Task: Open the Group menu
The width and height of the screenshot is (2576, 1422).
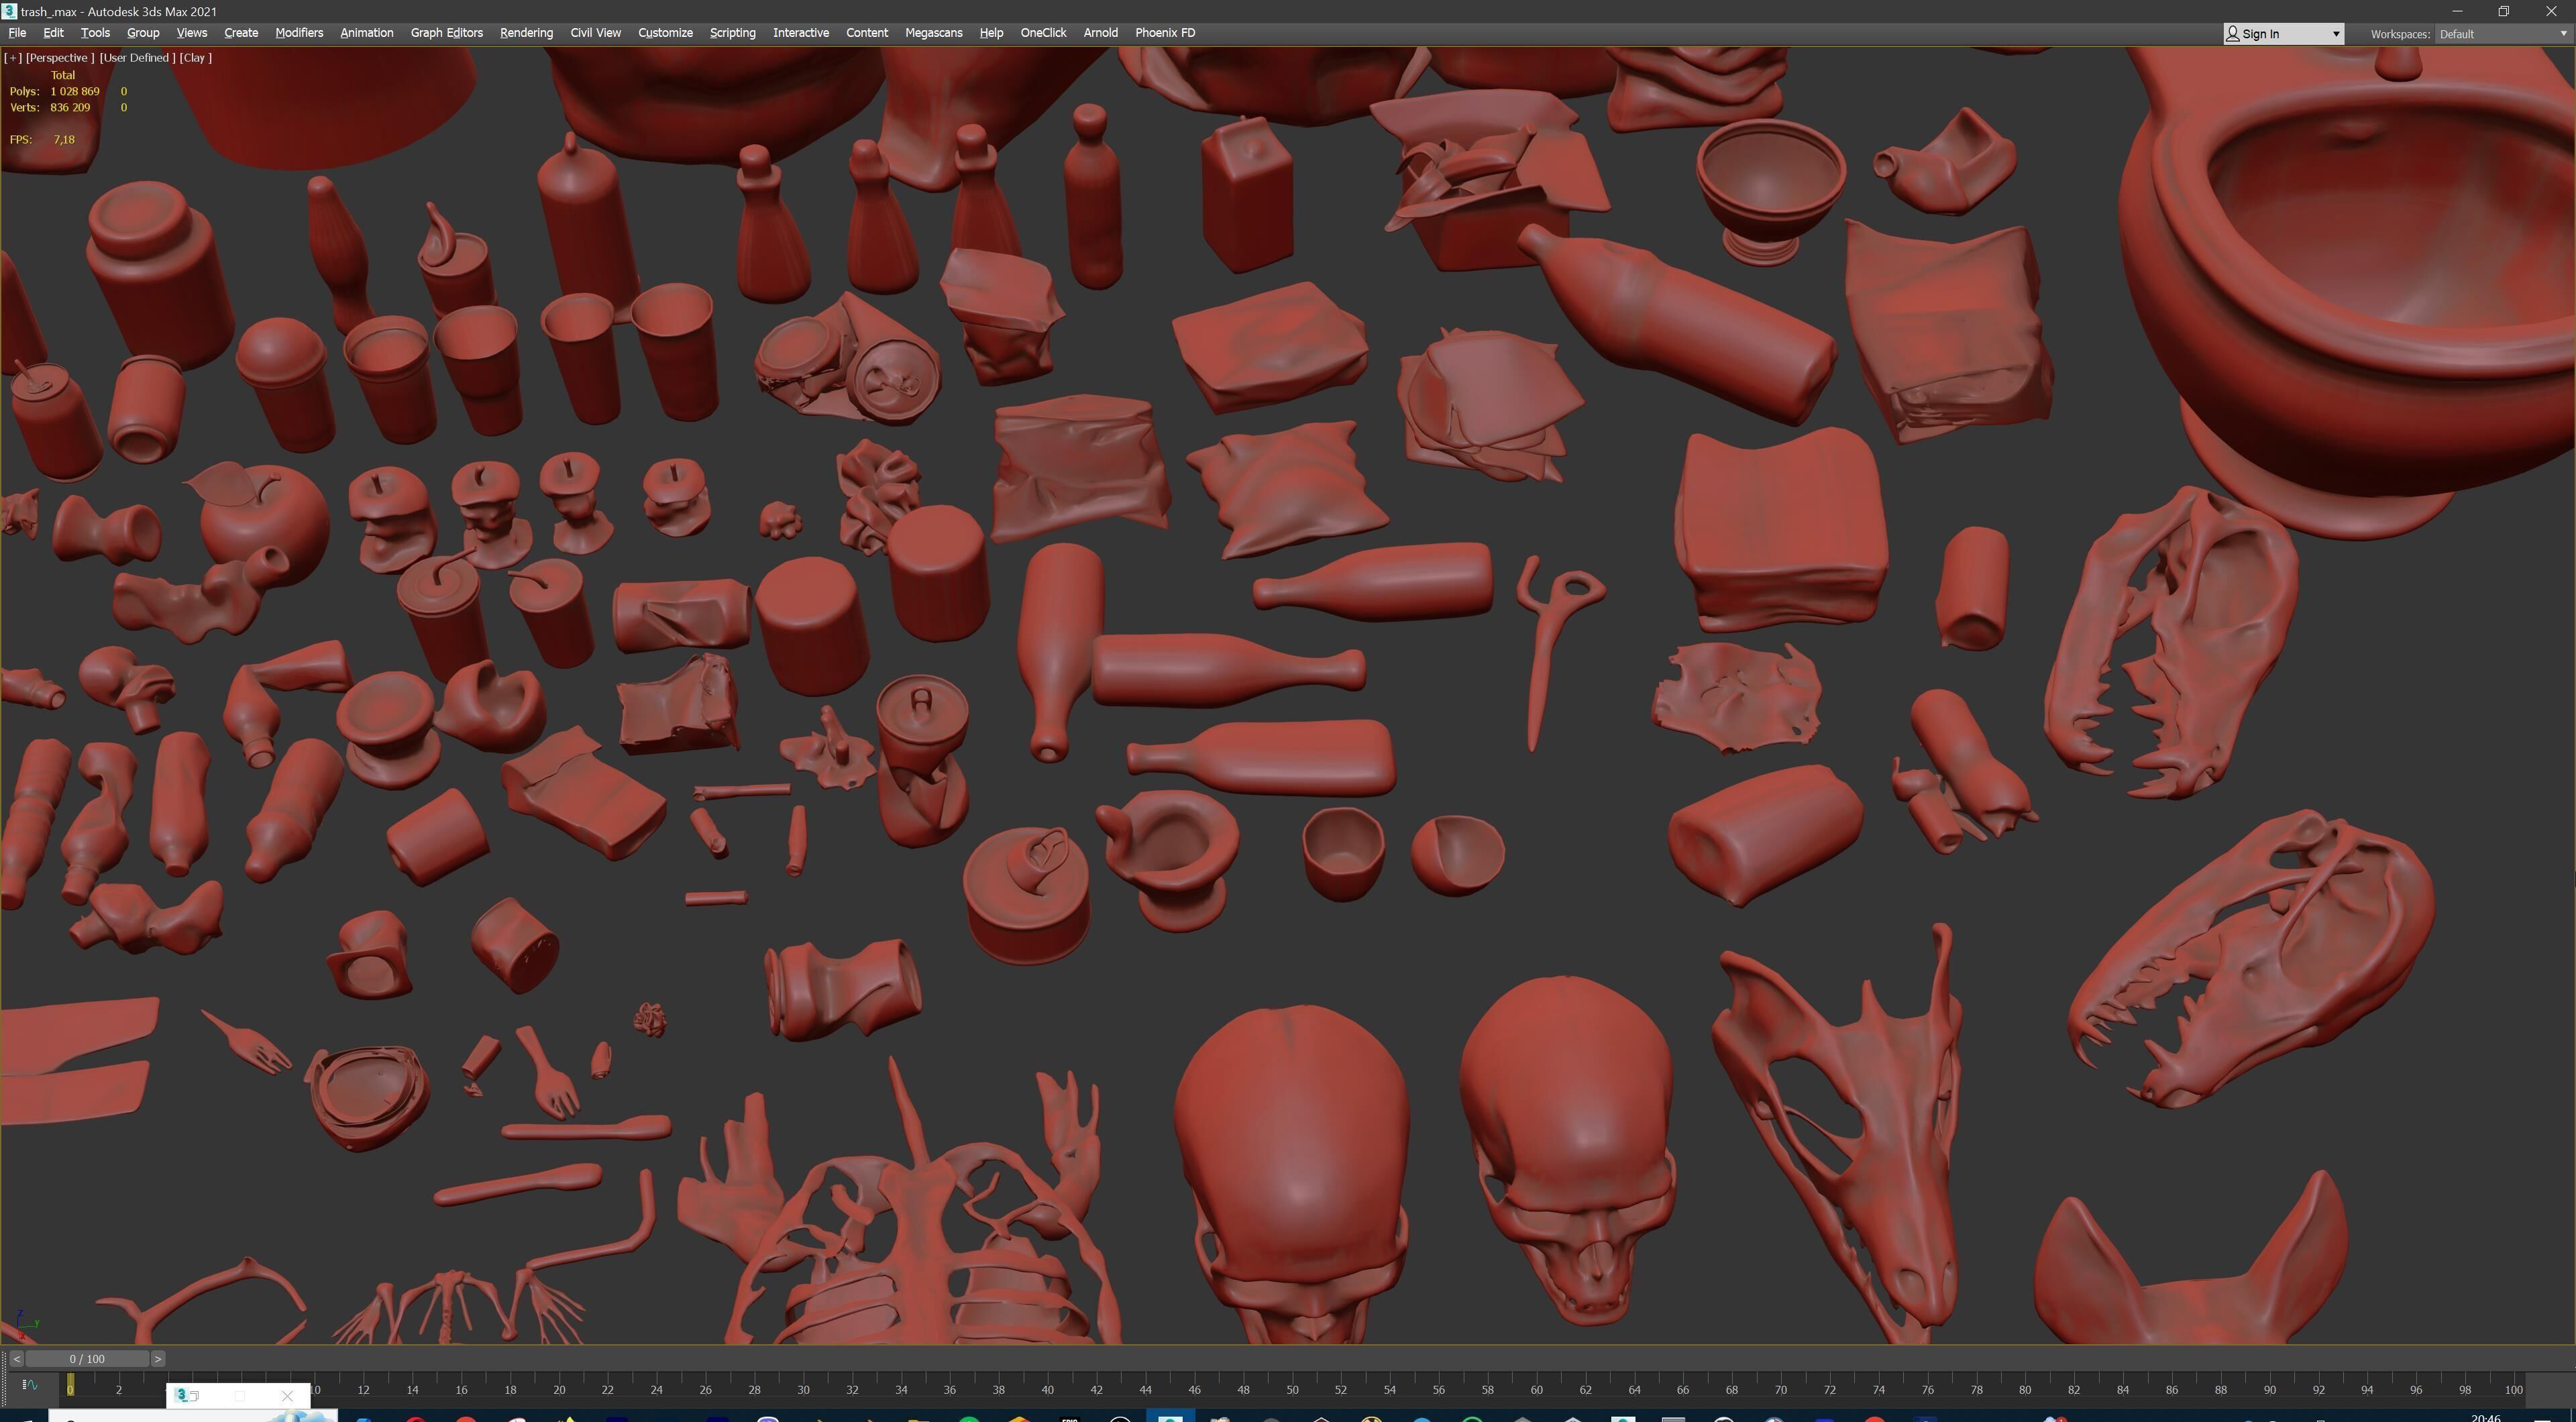Action: pyautogui.click(x=143, y=33)
